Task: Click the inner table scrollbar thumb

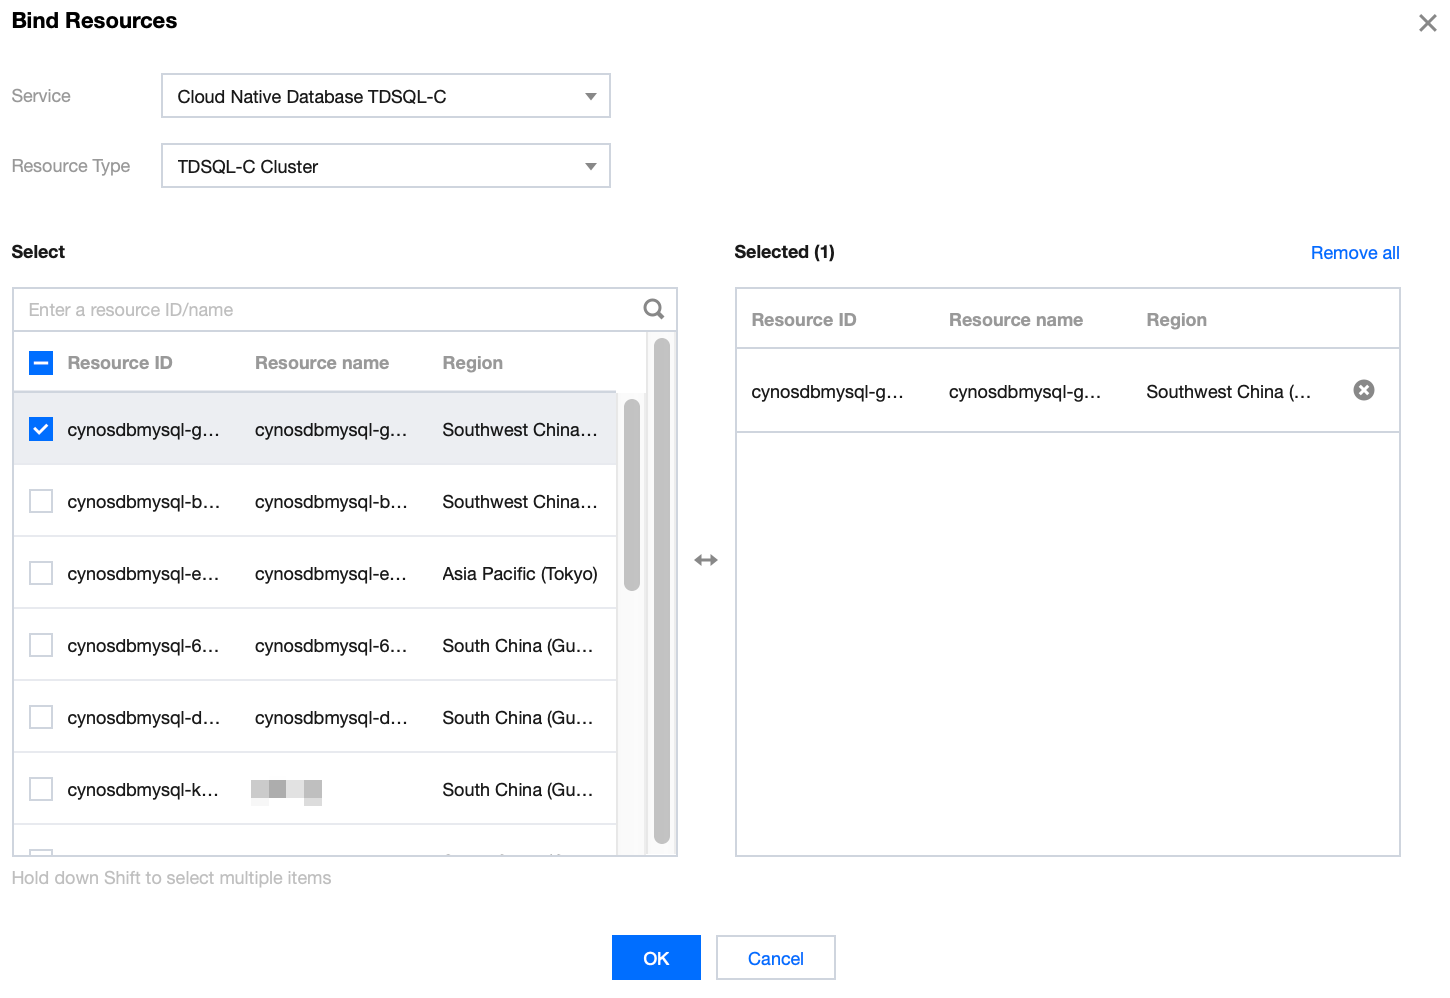Action: pos(631,495)
